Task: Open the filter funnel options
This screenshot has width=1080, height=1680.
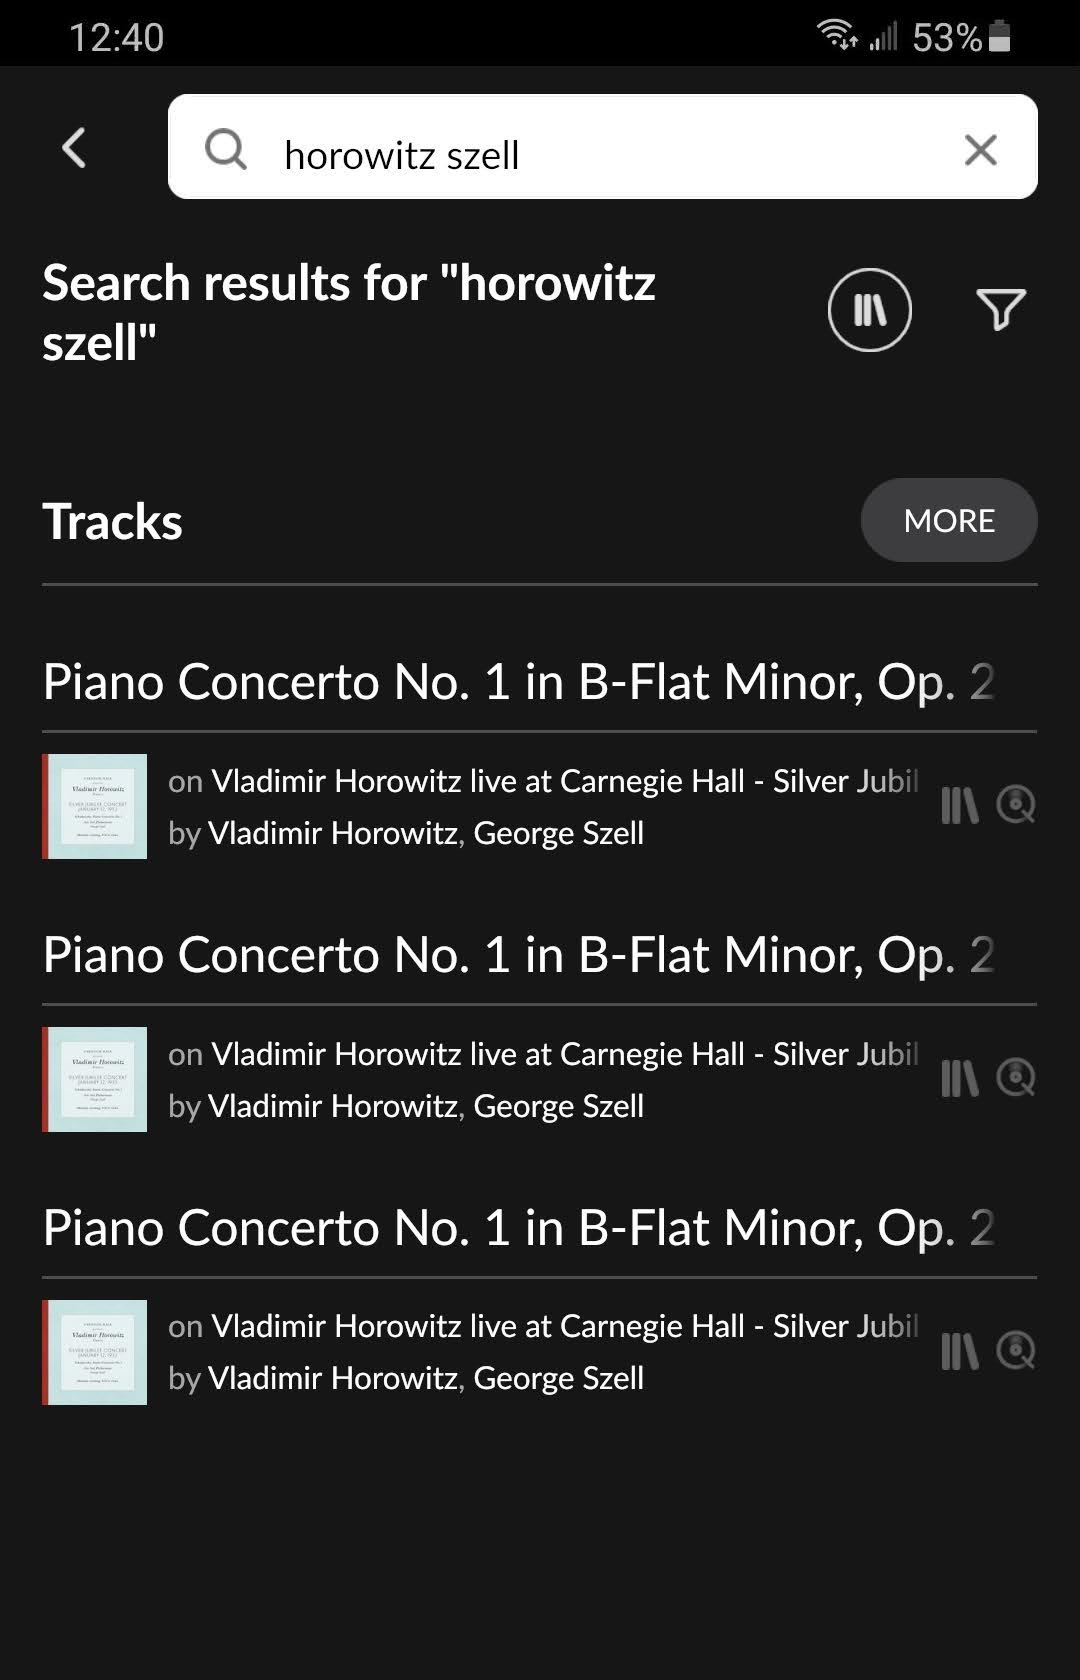Action: [x=1000, y=310]
